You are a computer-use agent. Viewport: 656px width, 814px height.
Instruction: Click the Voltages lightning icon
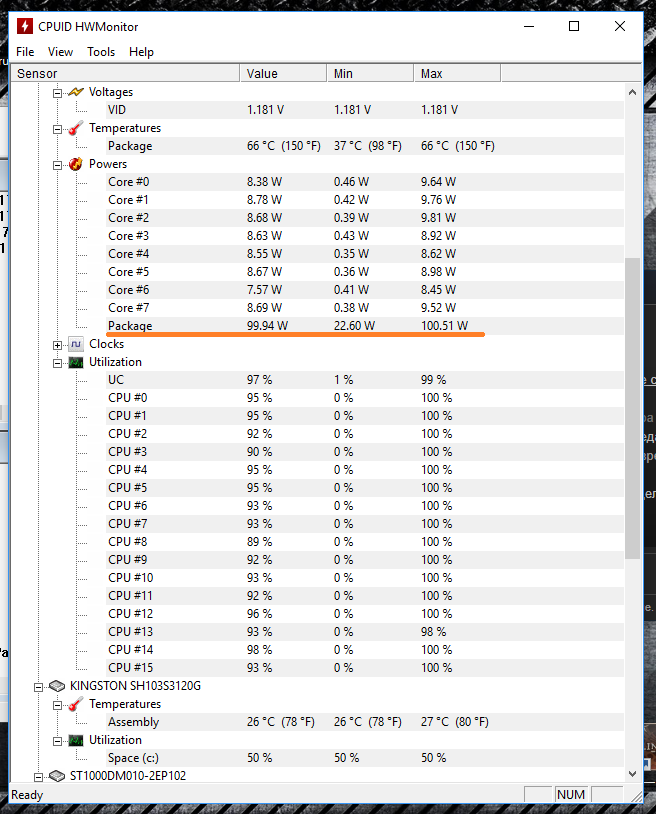[x=76, y=92]
